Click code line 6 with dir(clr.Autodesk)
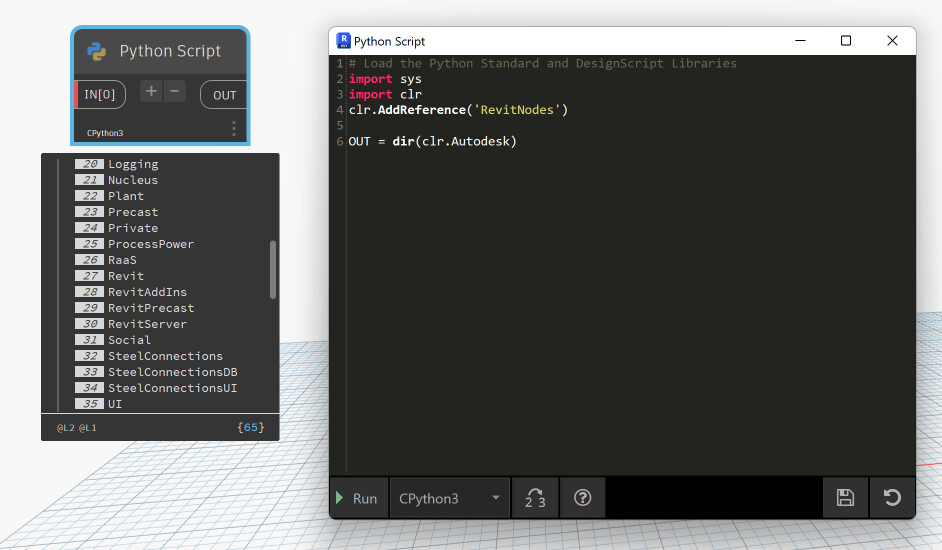 pyautogui.click(x=433, y=141)
